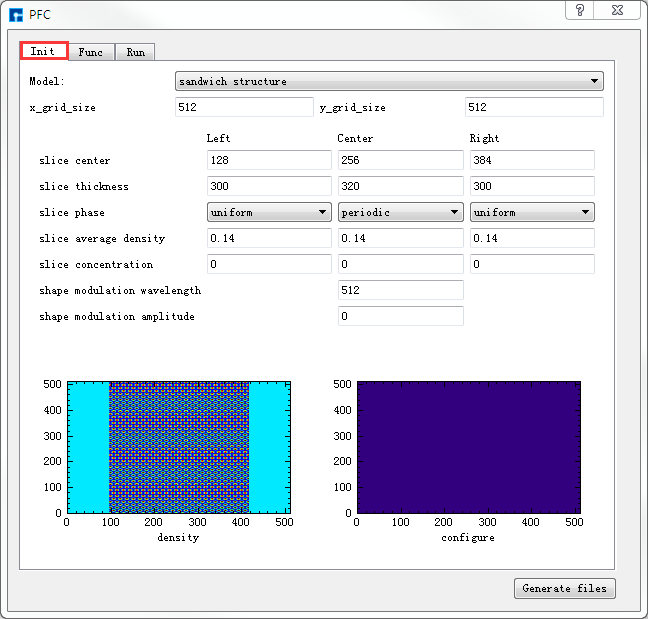Click the Center slice thickness field
Screen dimensions: 648x619
pos(401,186)
